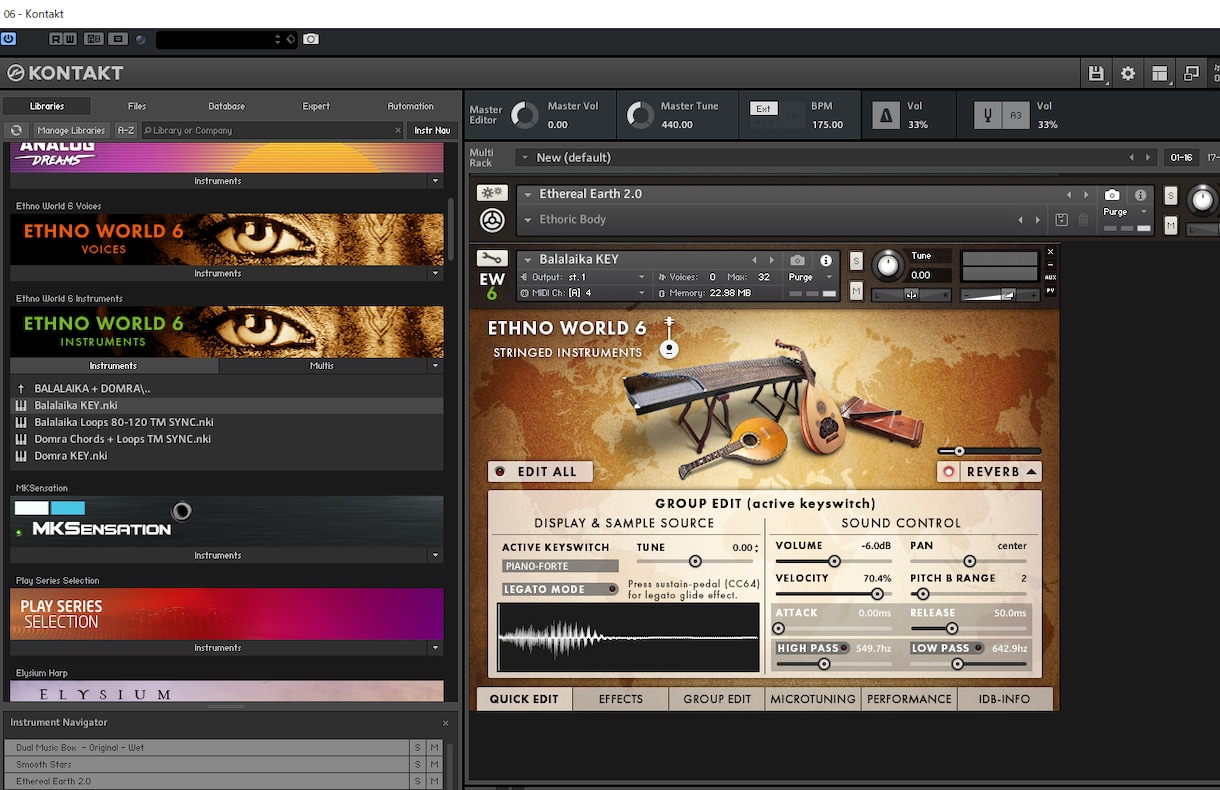Click the tuning fork reference tone icon
The width and height of the screenshot is (1220, 790).
[x=988, y=116]
